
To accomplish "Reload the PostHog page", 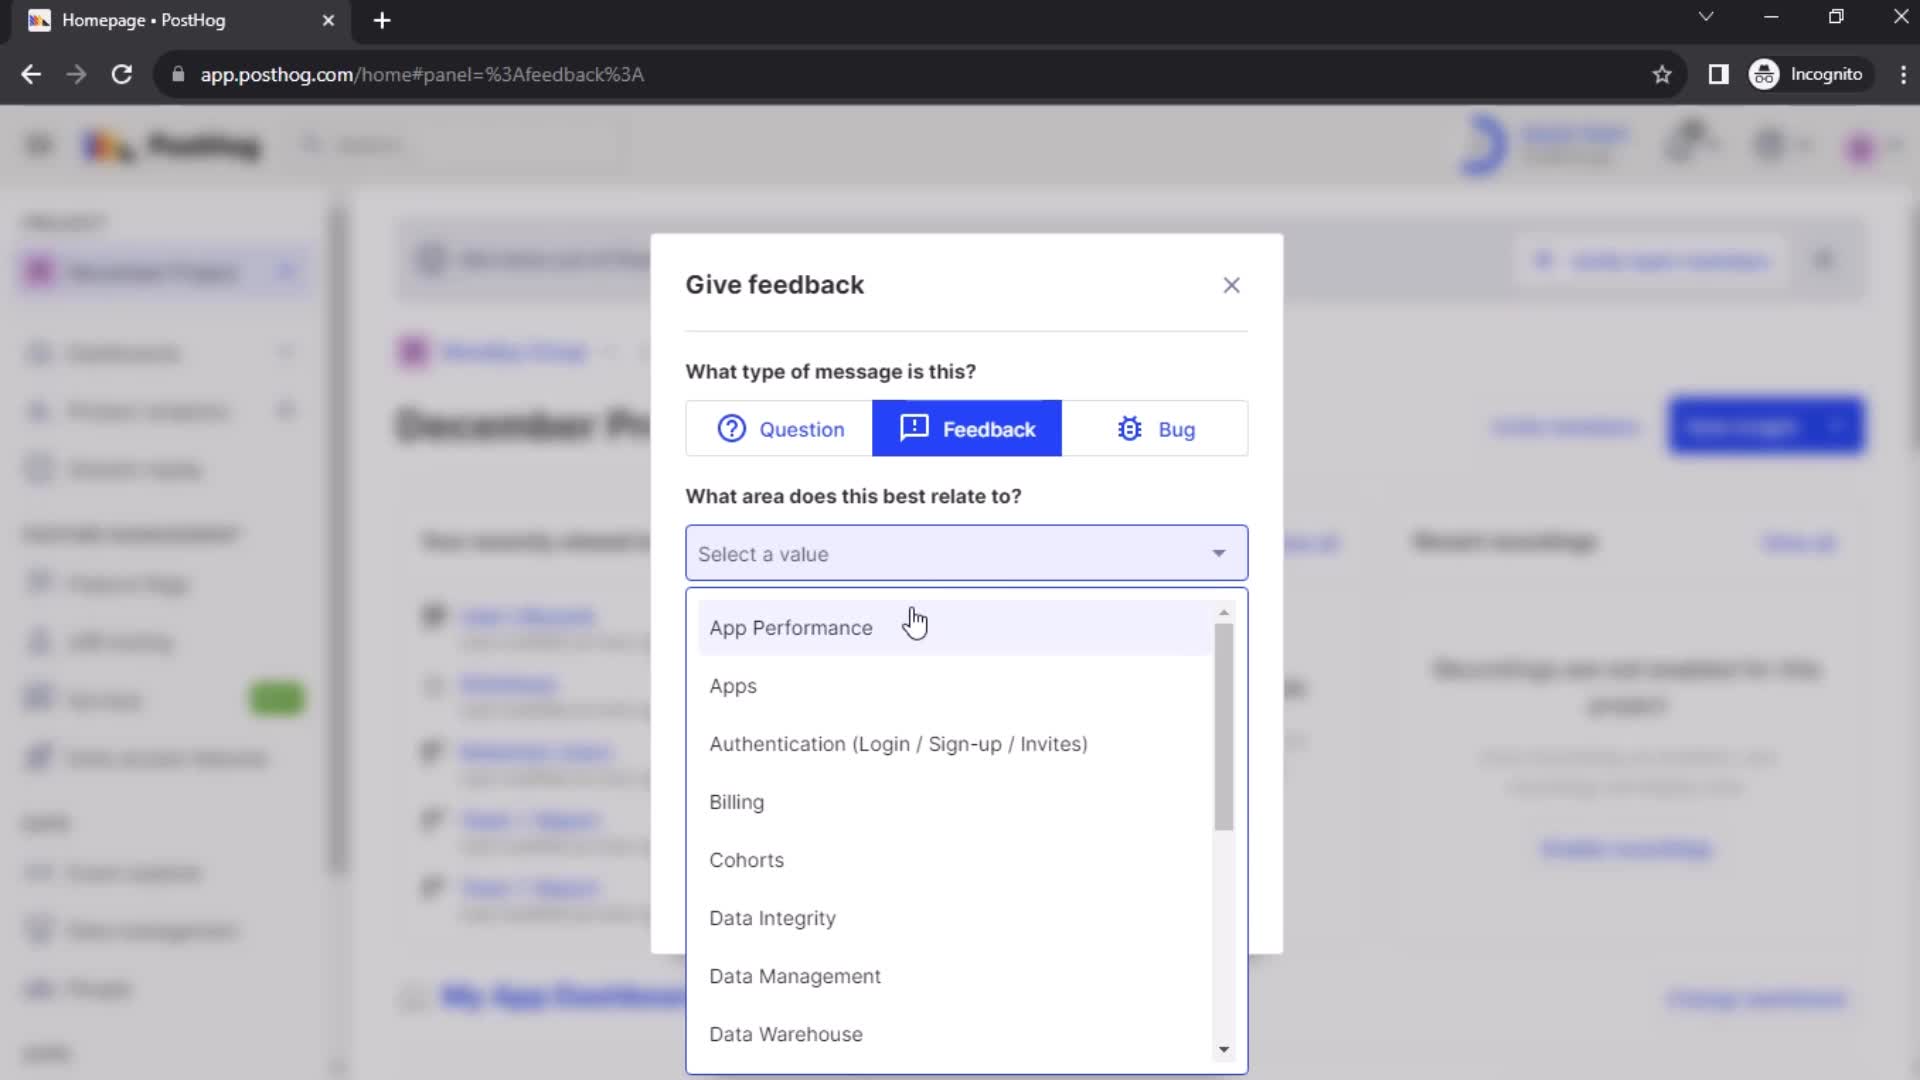I will (x=122, y=74).
